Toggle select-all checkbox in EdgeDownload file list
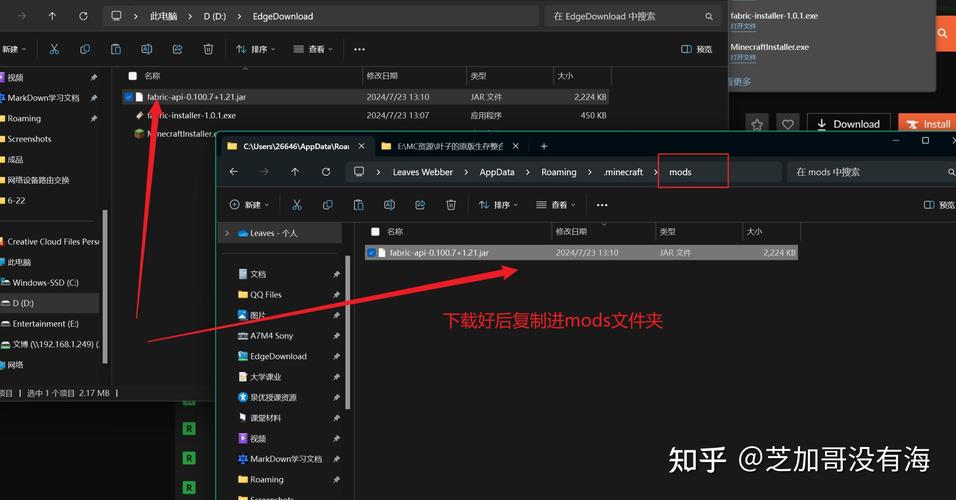956x500 pixels. coord(132,76)
